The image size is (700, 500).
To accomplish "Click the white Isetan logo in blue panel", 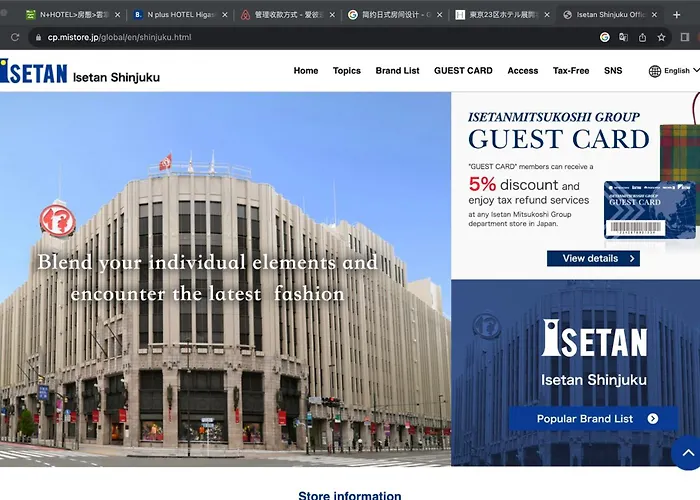I will [594, 338].
